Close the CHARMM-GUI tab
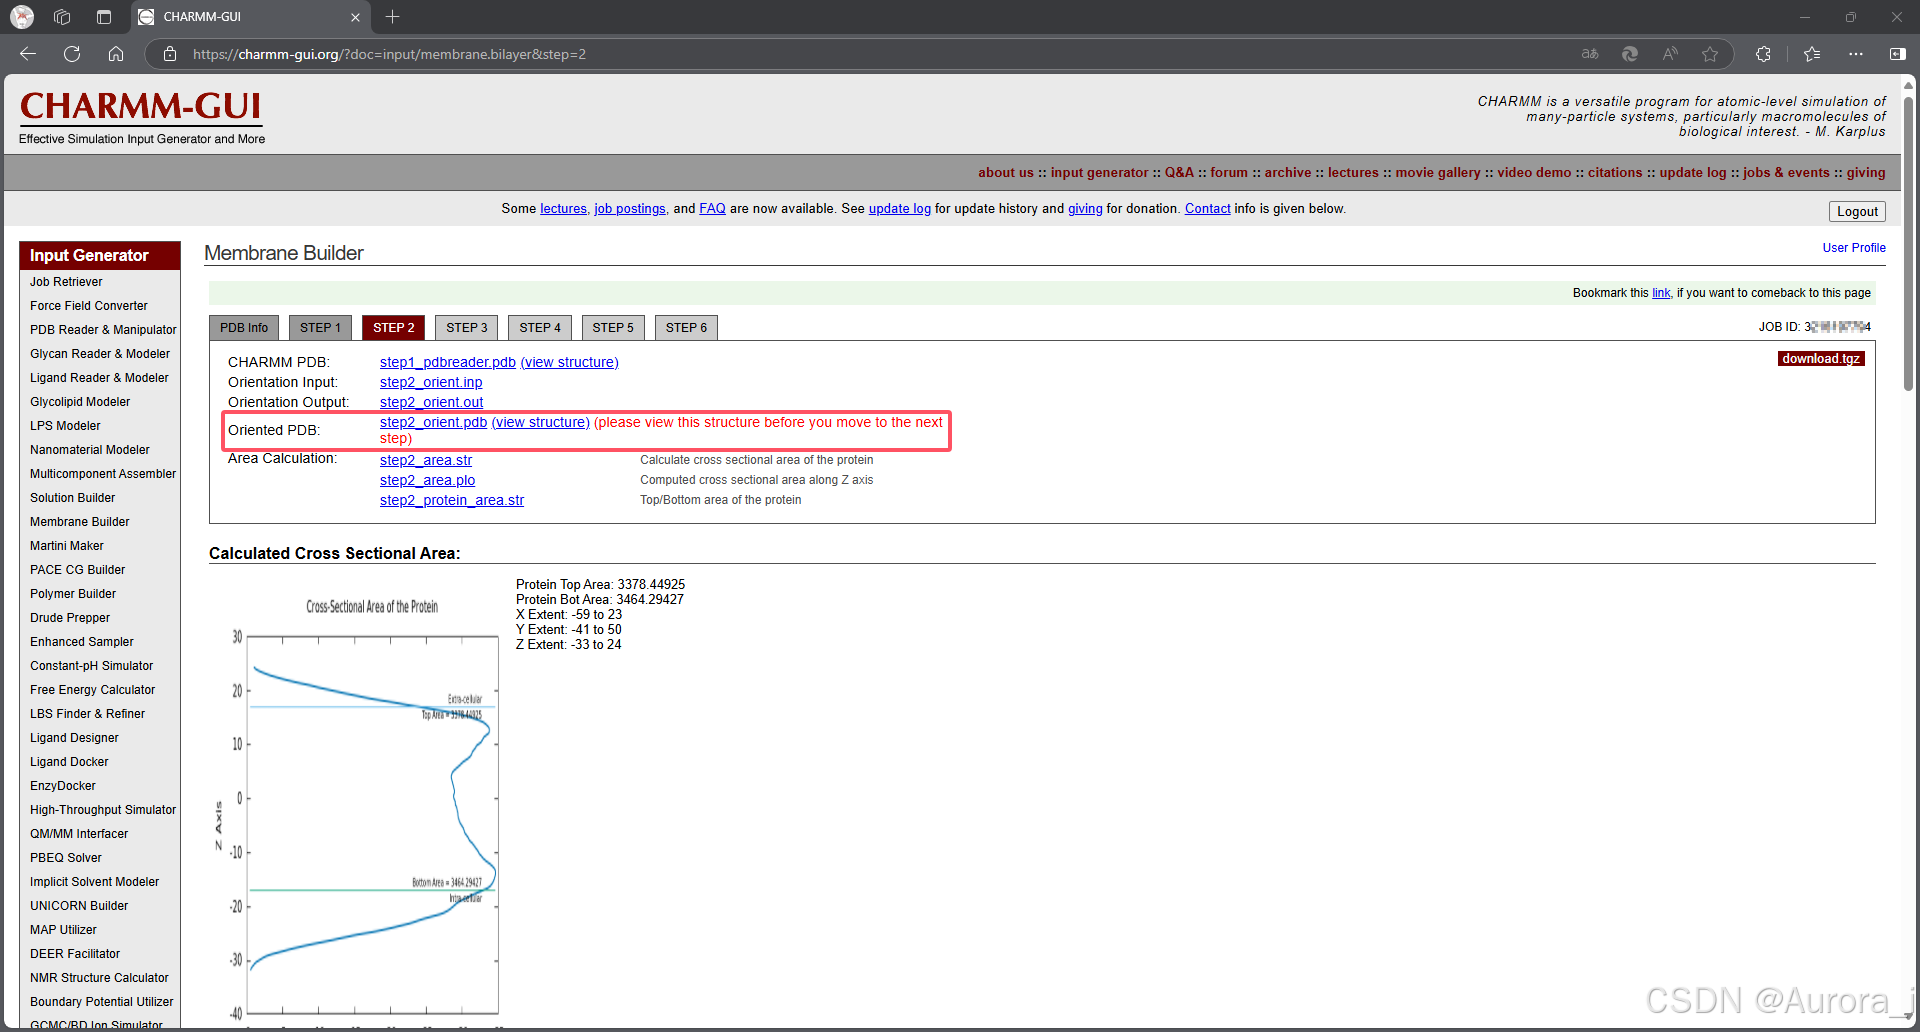This screenshot has width=1920, height=1032. tap(355, 17)
